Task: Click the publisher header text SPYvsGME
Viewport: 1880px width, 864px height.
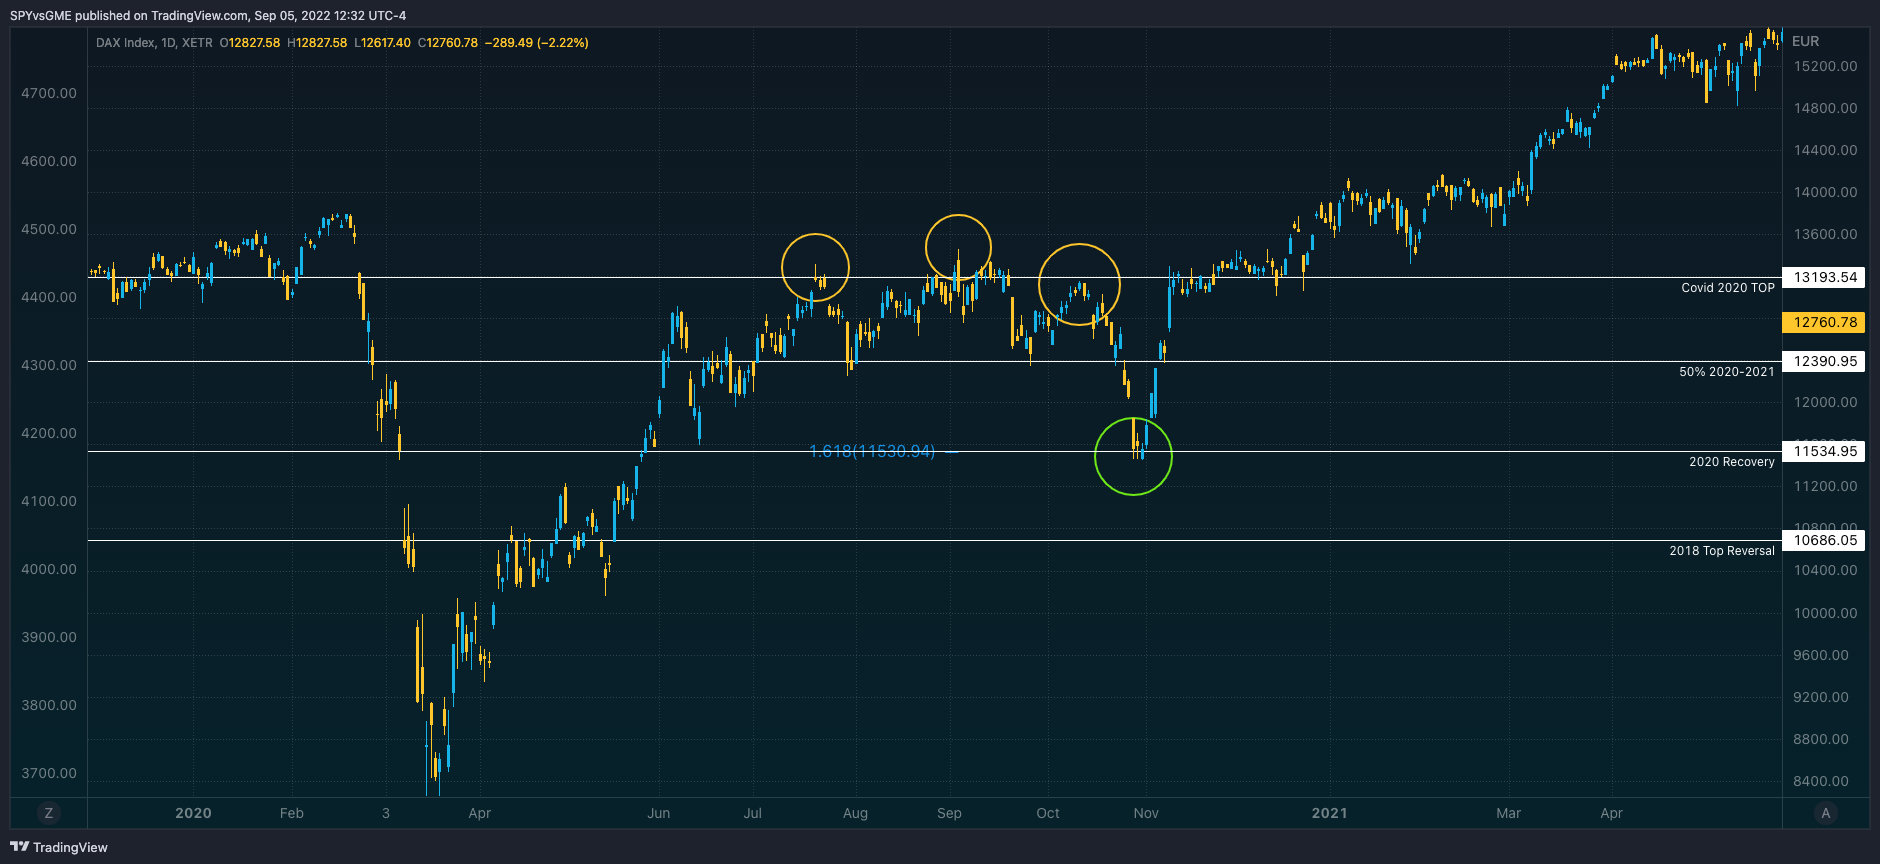Action: [40, 15]
